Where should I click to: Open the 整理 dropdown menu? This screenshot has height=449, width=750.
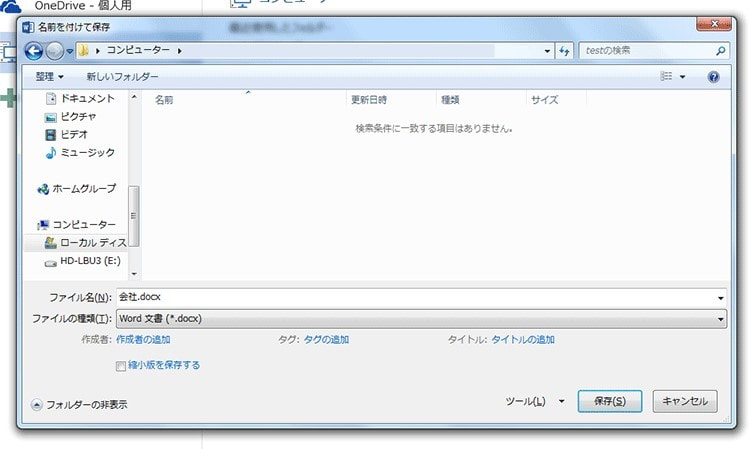[49, 76]
